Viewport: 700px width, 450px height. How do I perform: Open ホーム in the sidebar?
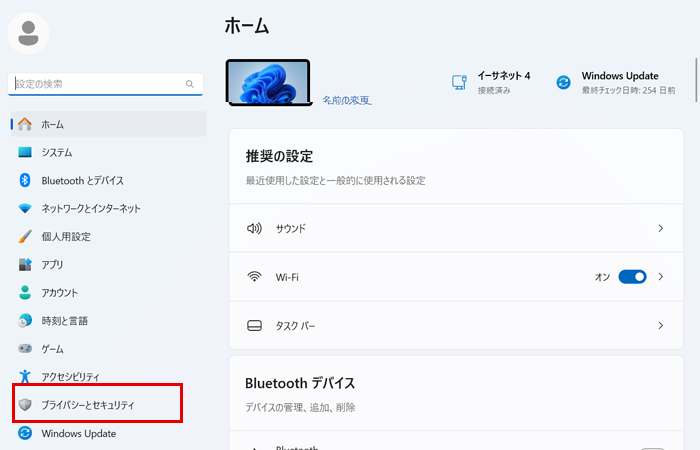click(108, 124)
